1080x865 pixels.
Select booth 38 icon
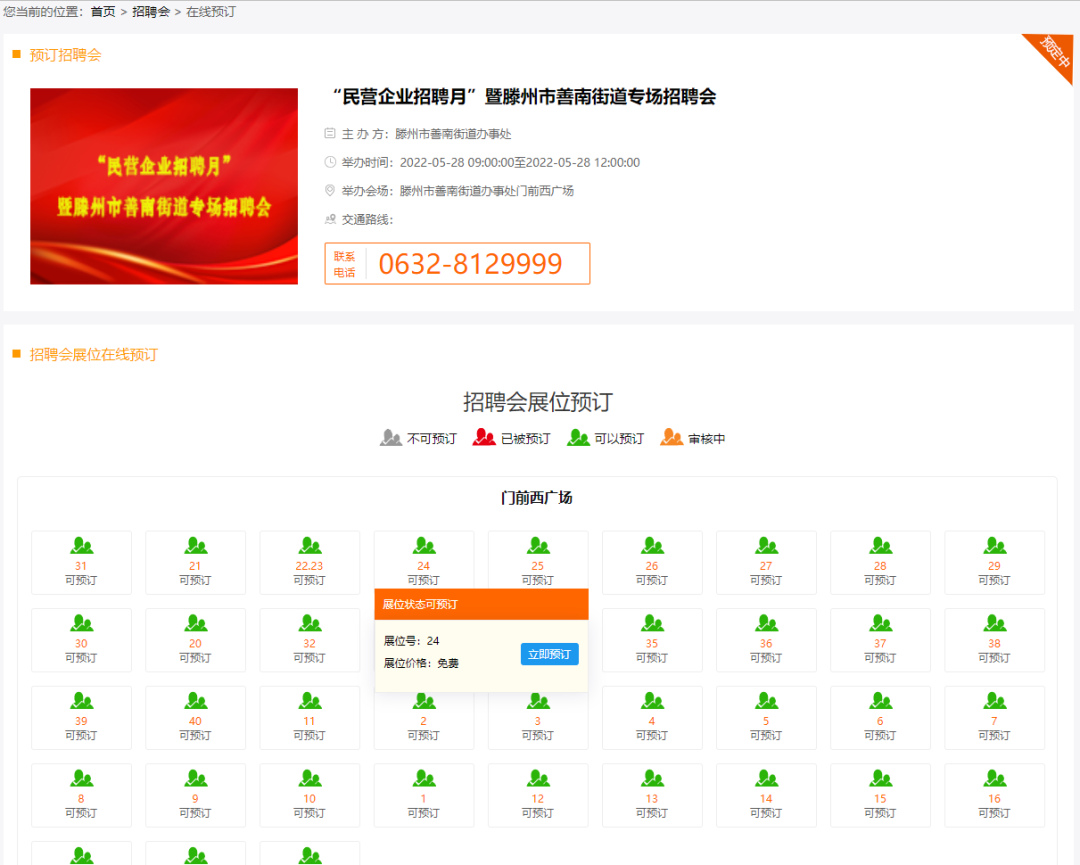pos(995,623)
